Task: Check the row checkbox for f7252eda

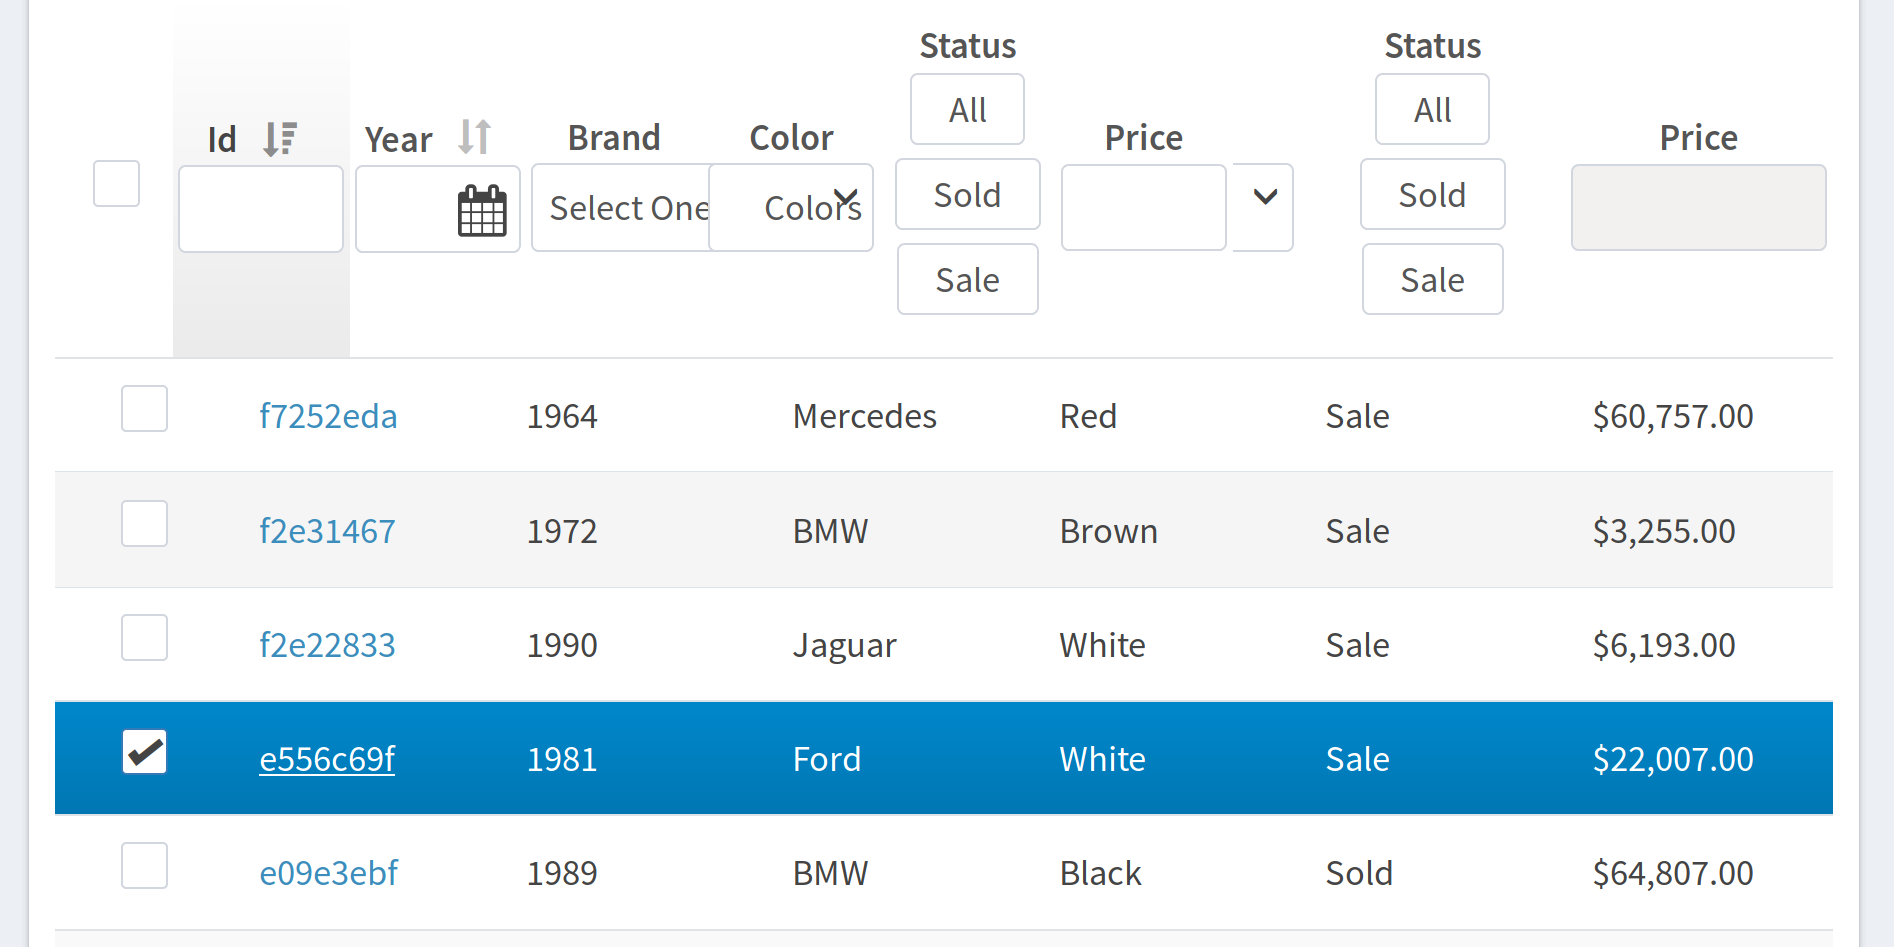Action: [144, 409]
